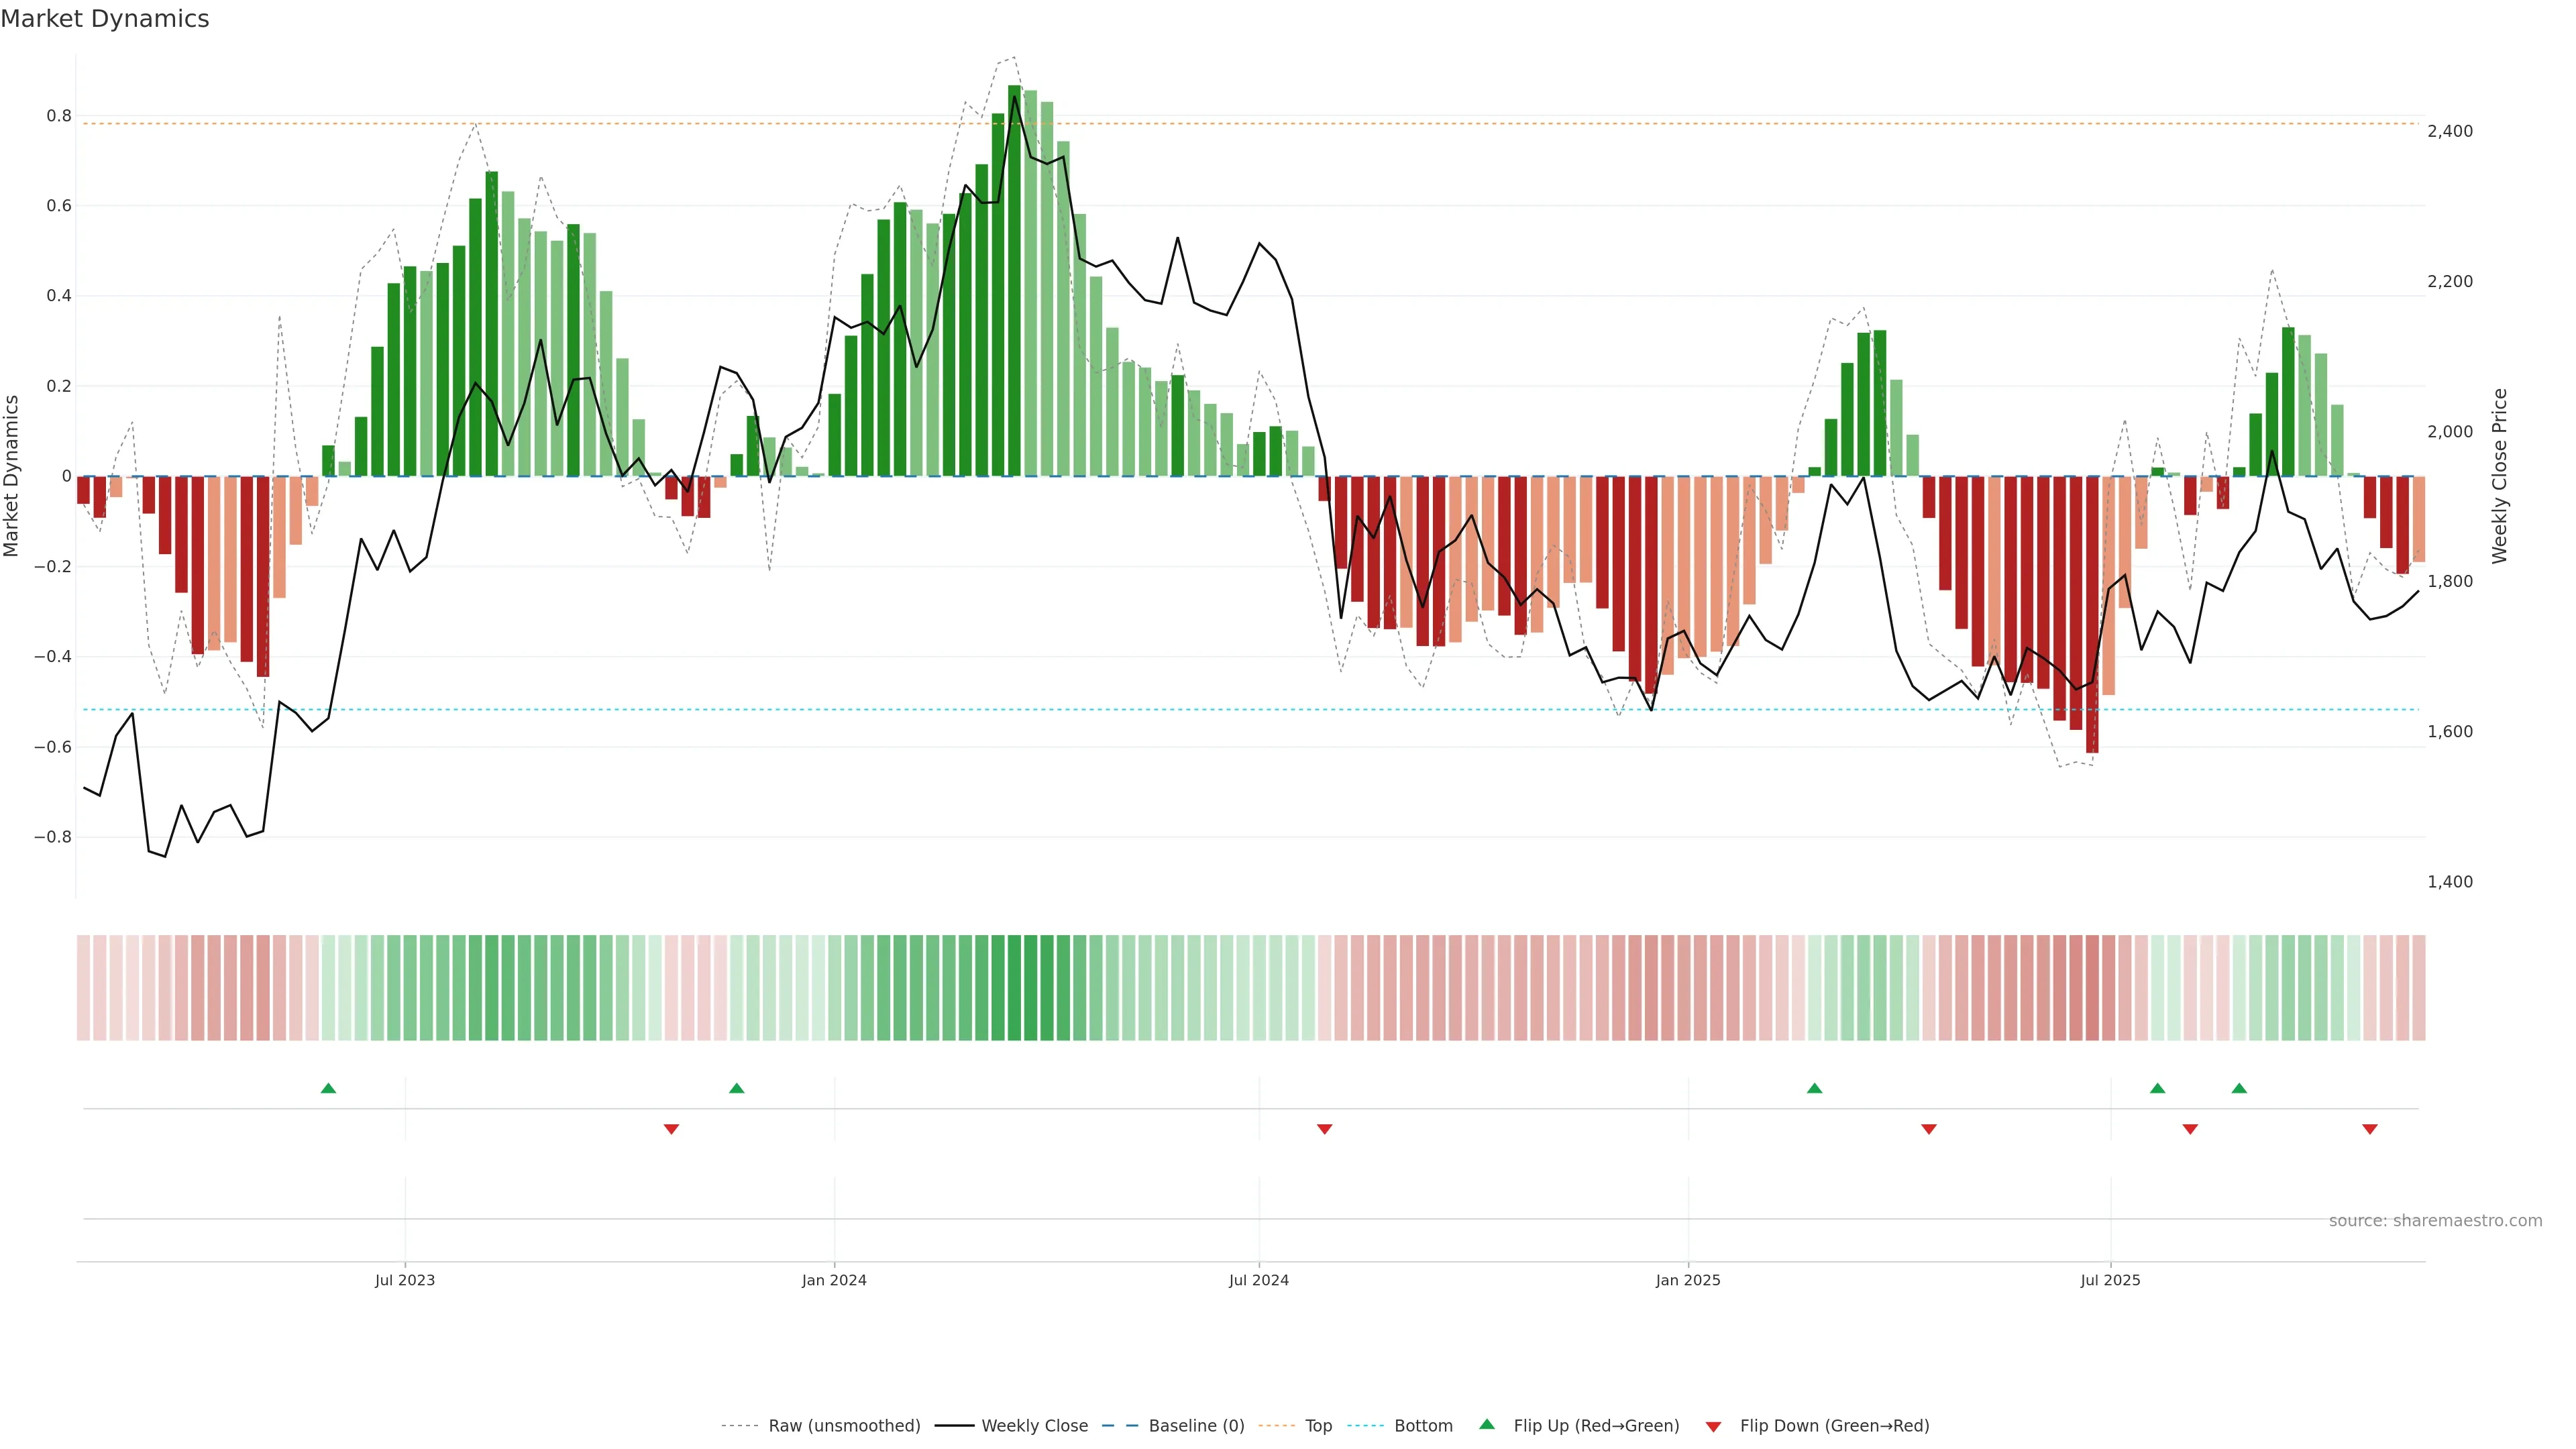Toggle Flip Up (Red→Green) legend entry
Image resolution: width=2576 pixels, height=1449 pixels.
tap(1596, 1426)
